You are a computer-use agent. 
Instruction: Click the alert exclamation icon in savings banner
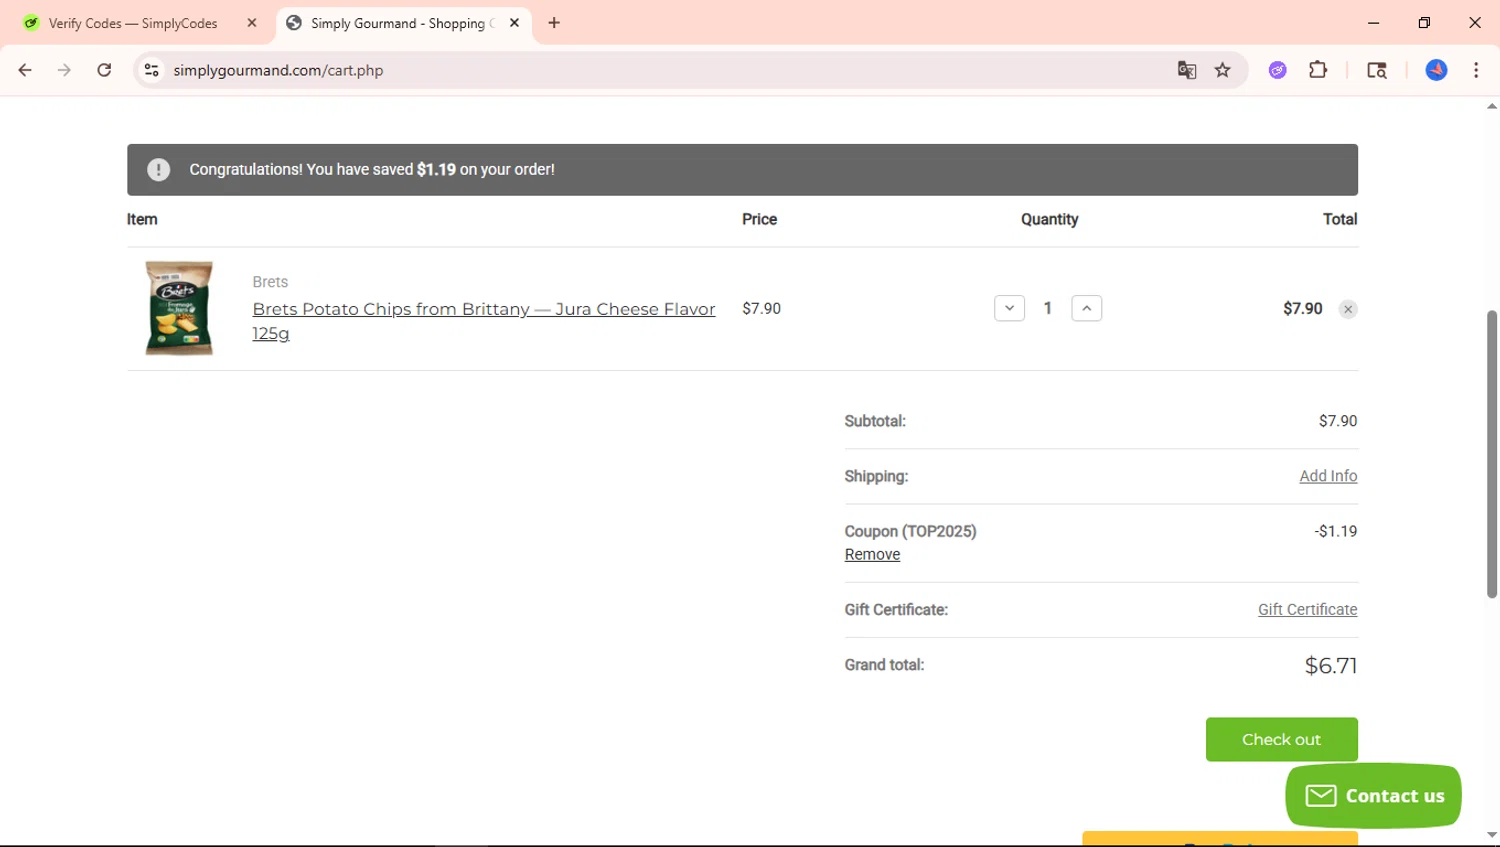159,170
